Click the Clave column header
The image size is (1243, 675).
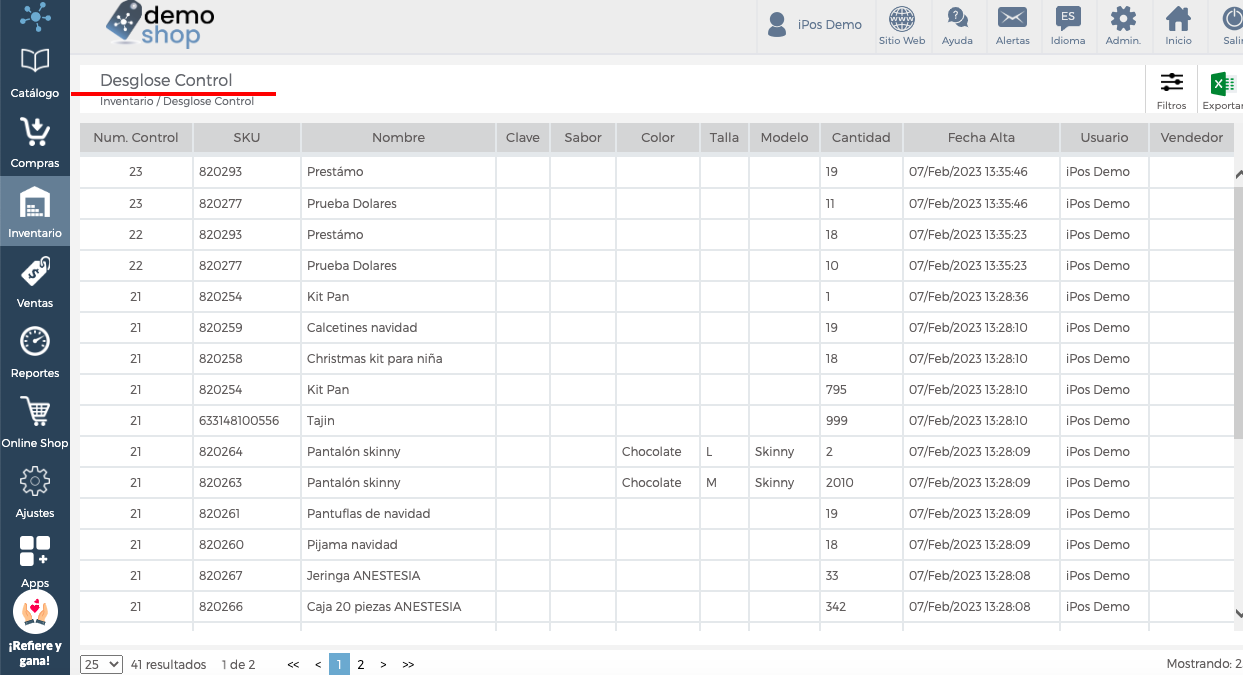tap(523, 138)
